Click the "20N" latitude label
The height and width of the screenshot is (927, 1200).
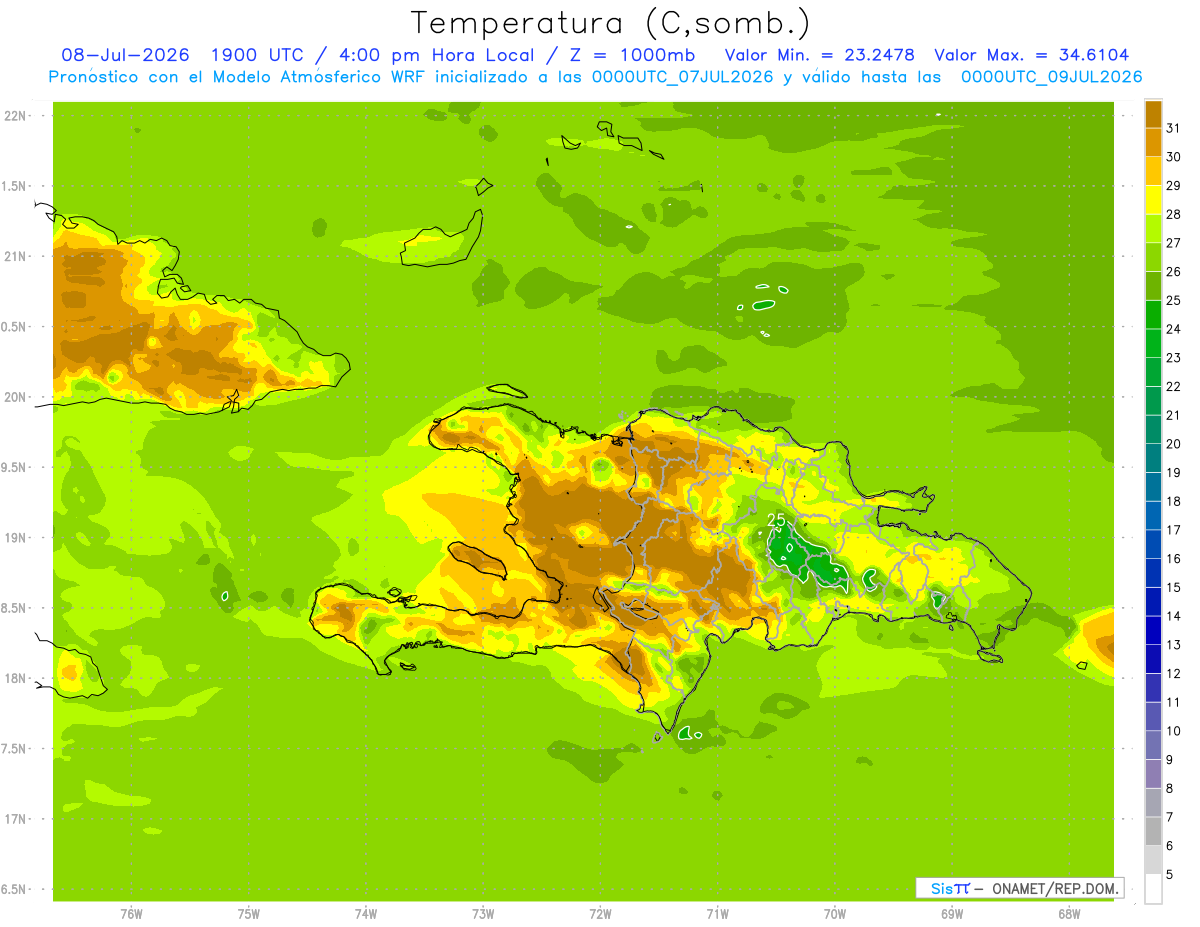16,397
